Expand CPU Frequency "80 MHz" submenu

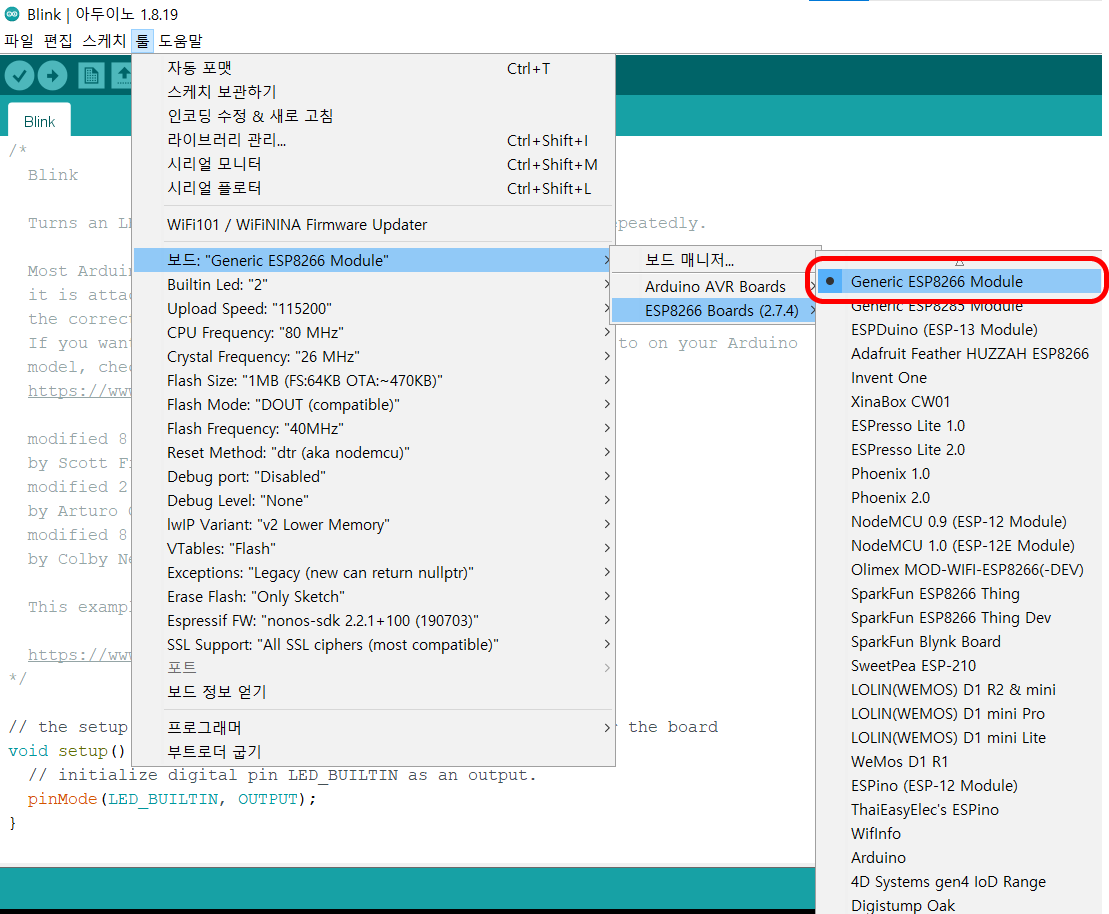(373, 332)
